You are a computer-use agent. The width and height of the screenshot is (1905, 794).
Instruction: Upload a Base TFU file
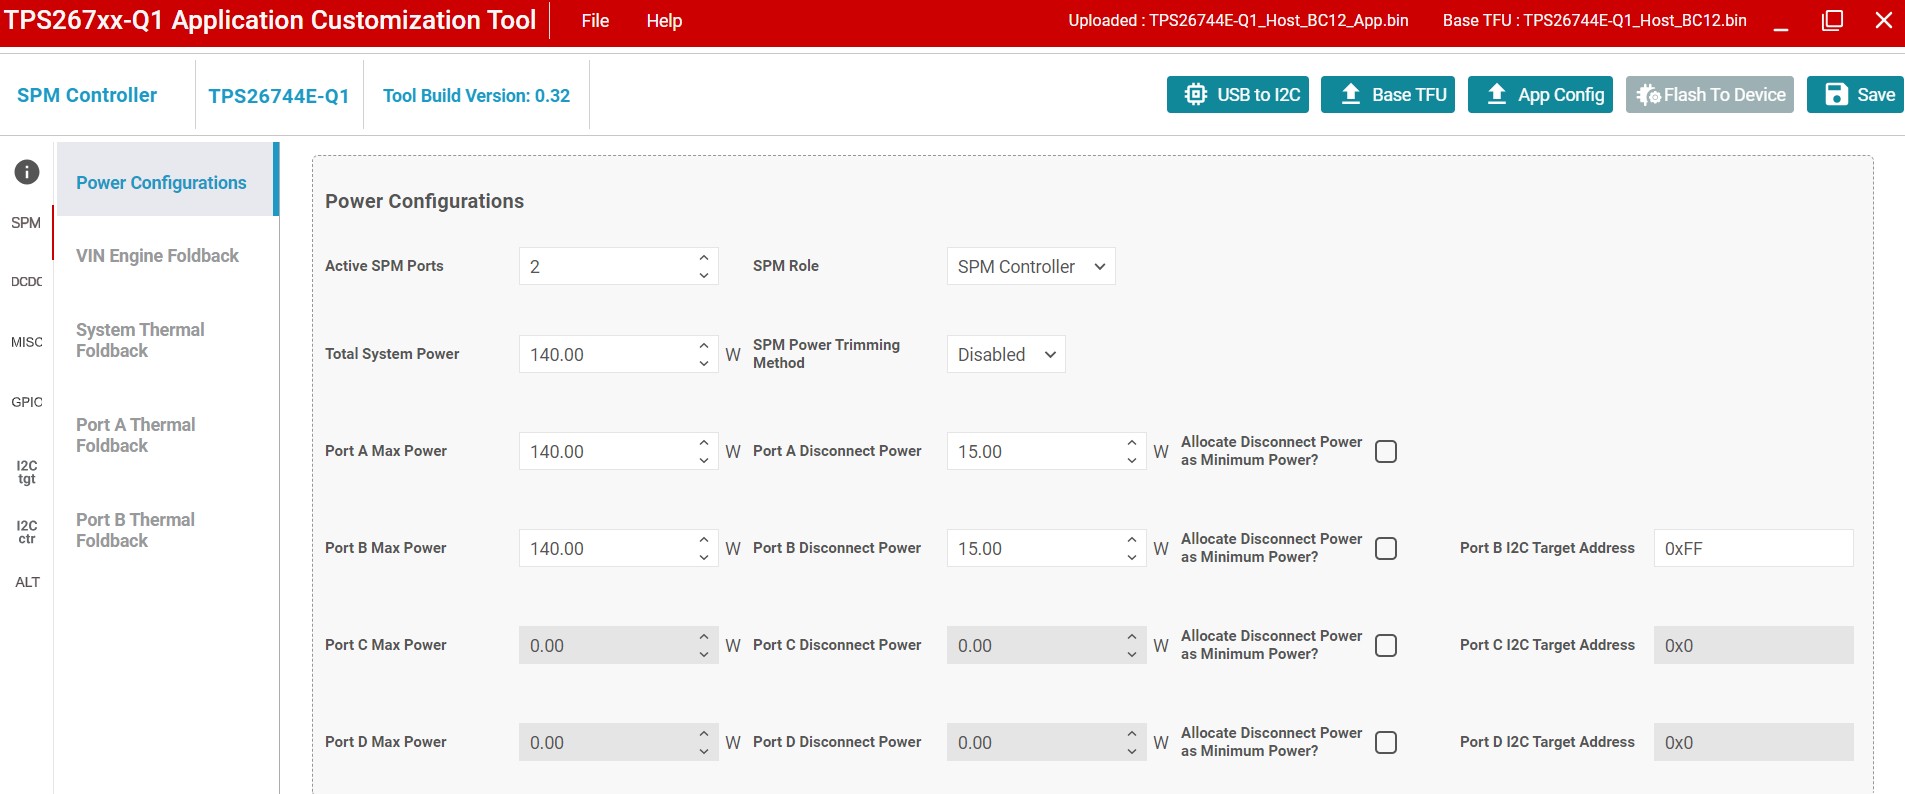click(x=1388, y=95)
